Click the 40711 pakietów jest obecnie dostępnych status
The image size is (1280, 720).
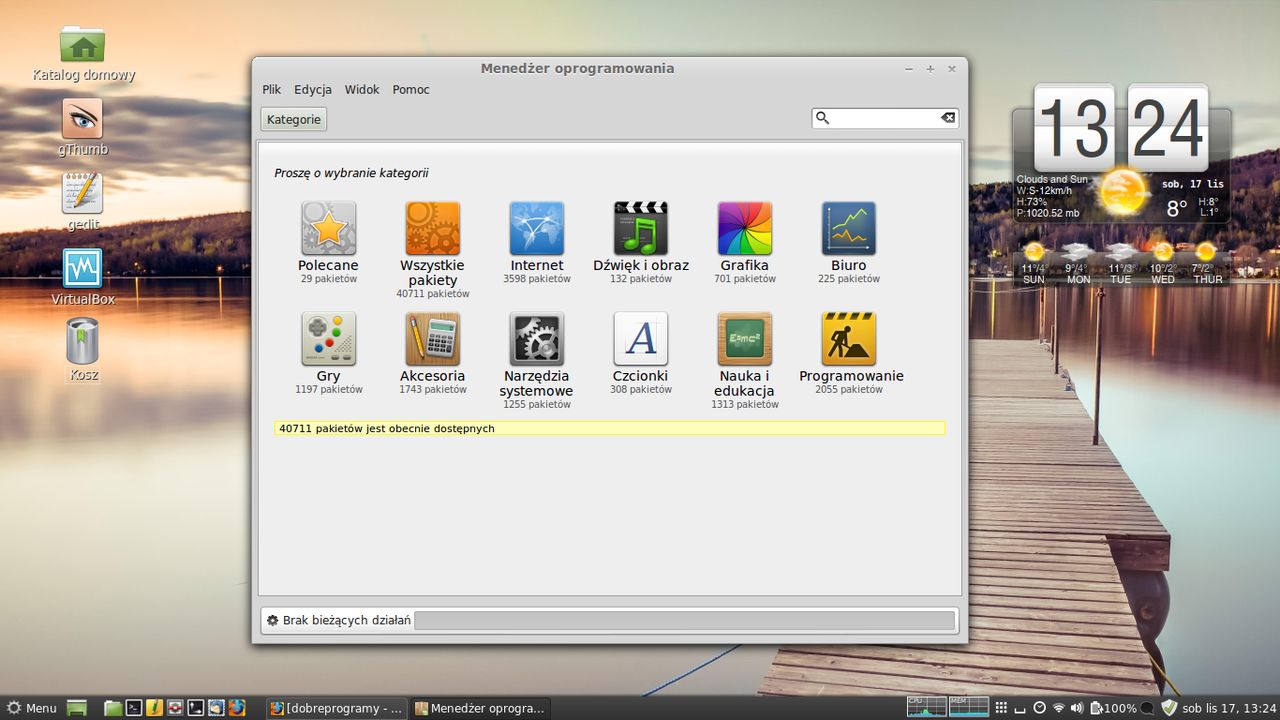(x=610, y=428)
